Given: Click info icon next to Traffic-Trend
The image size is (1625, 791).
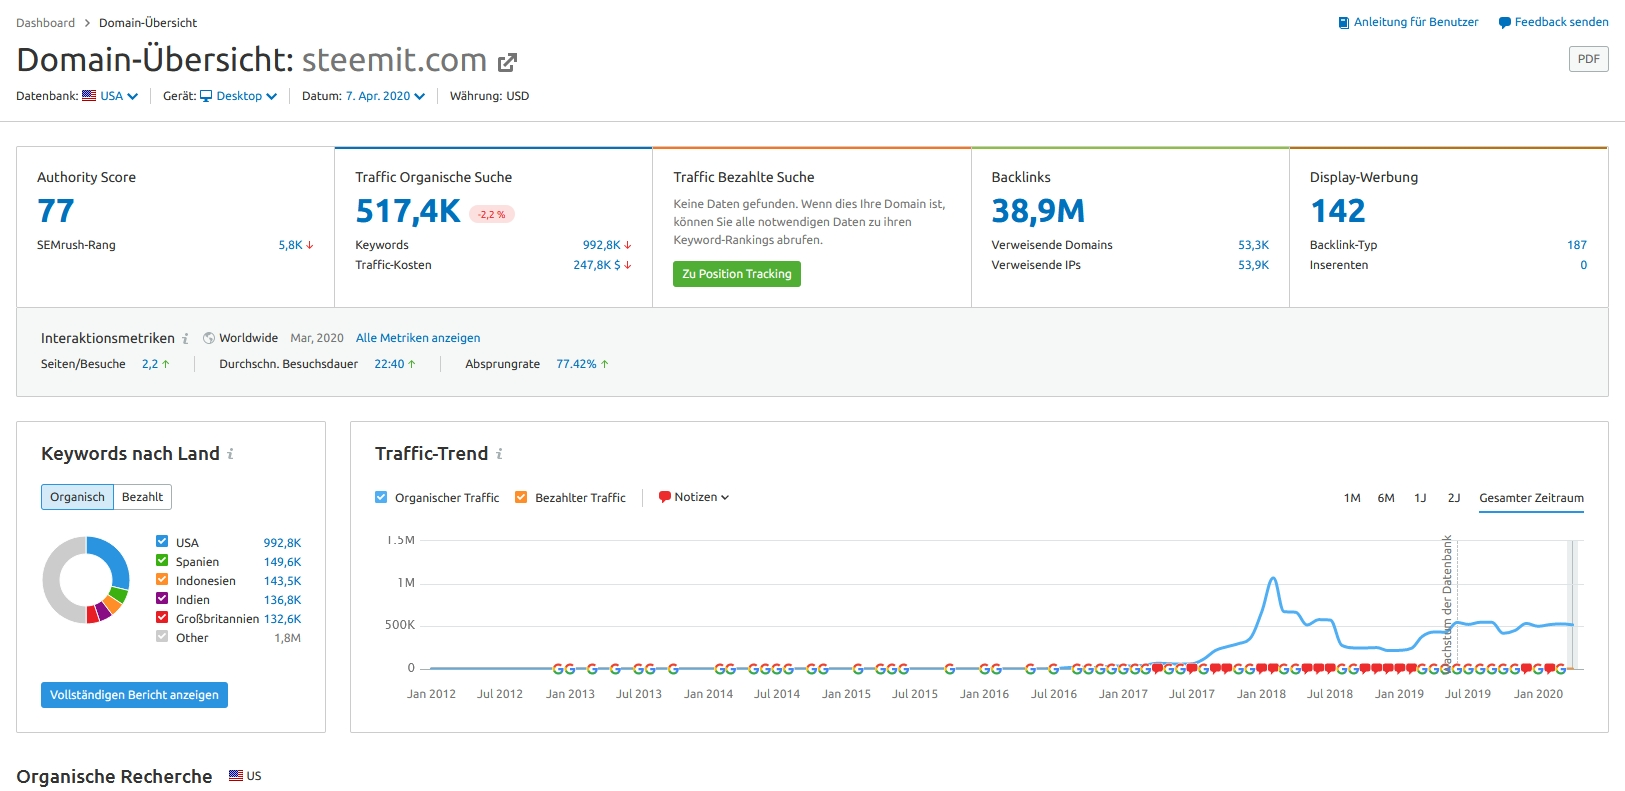Looking at the screenshot, I should [x=499, y=454].
